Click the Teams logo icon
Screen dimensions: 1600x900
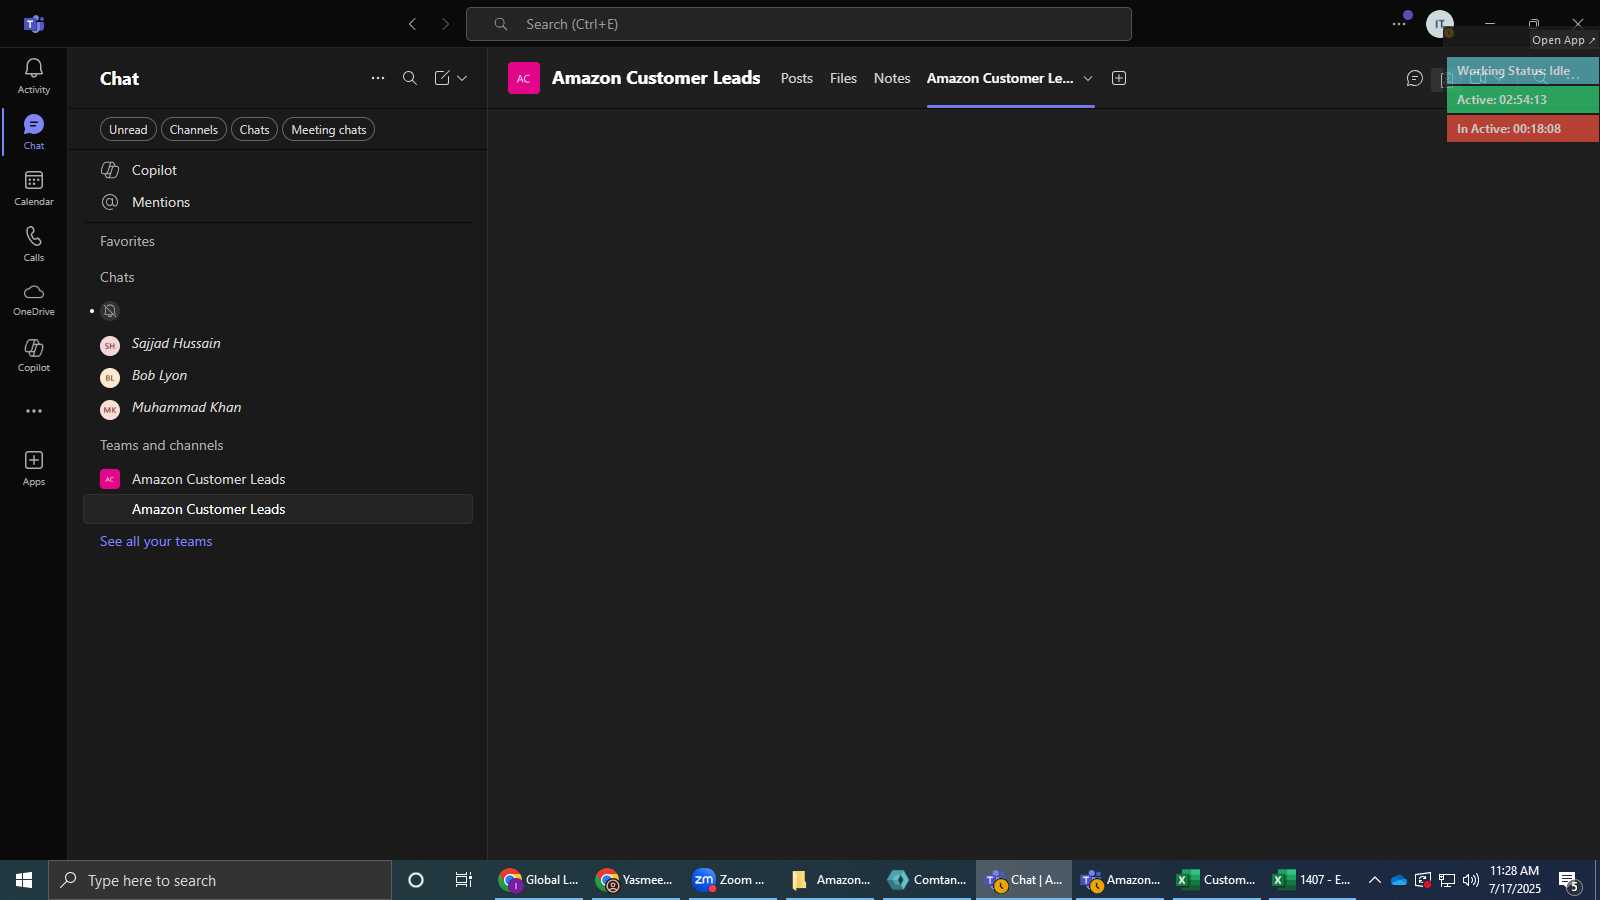click(33, 24)
